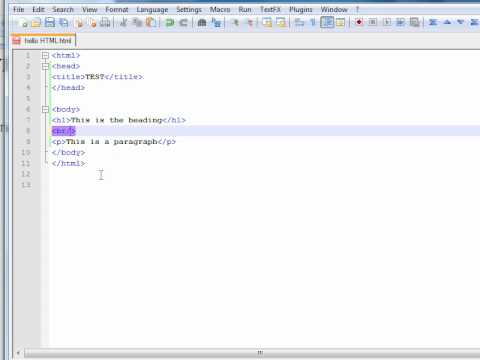Create a new document with New icon

pos(24,23)
